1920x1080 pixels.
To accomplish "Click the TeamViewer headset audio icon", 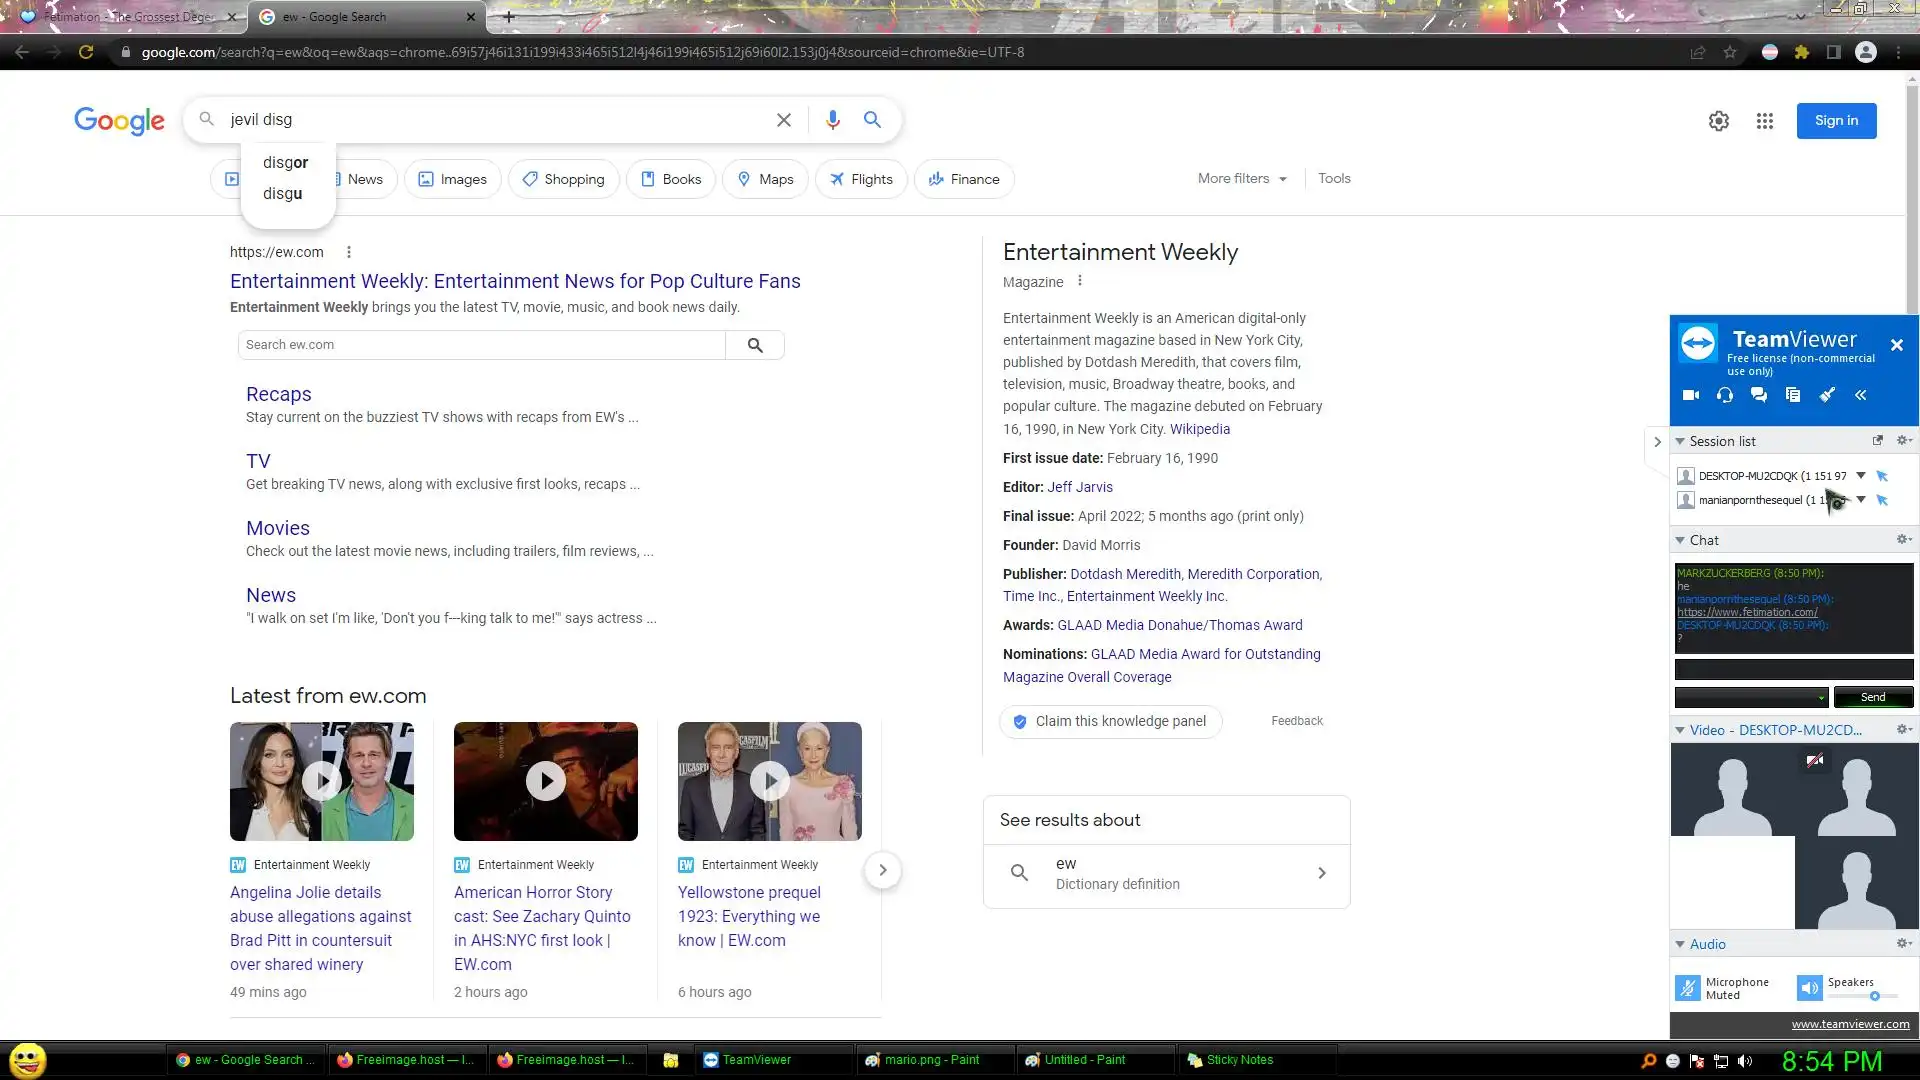I will click(1724, 395).
